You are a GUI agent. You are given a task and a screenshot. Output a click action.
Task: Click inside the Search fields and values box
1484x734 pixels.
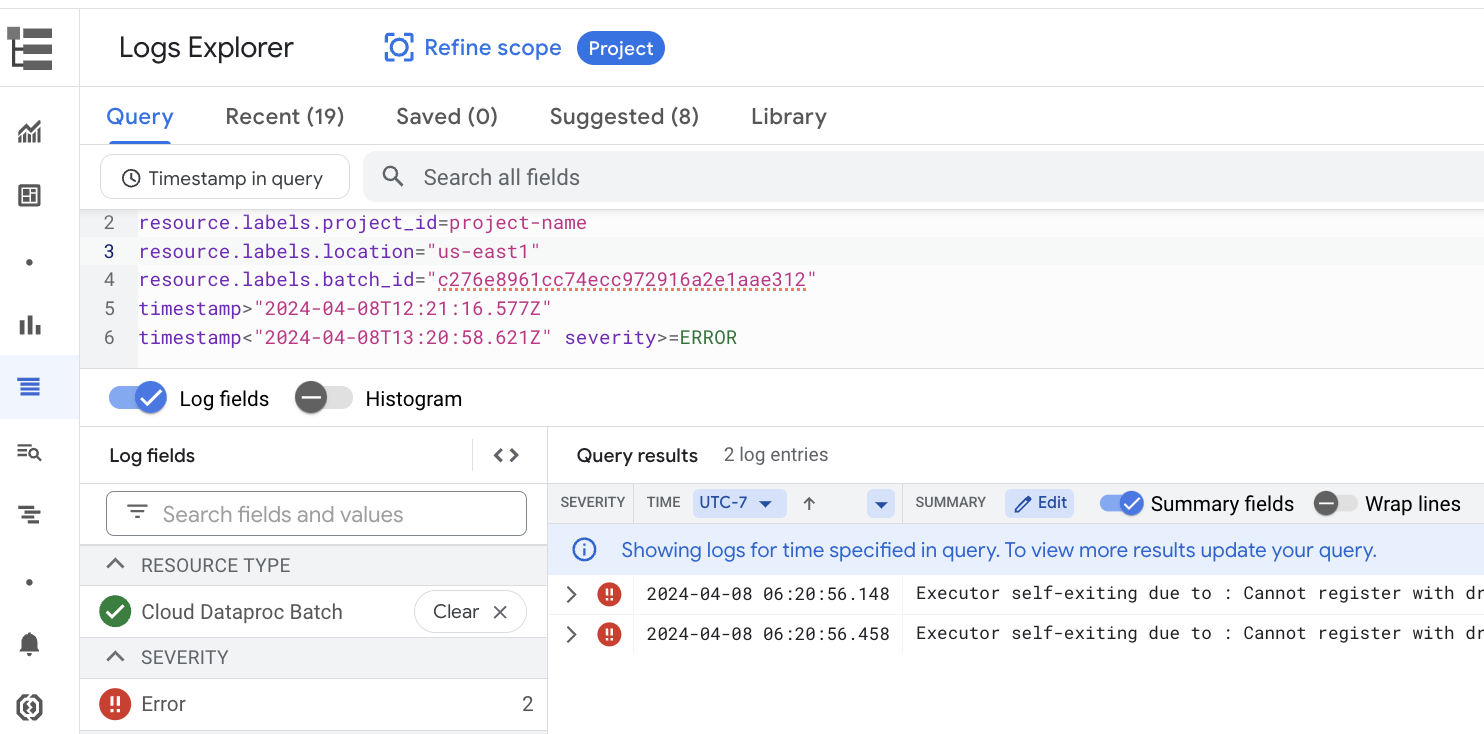coord(316,513)
